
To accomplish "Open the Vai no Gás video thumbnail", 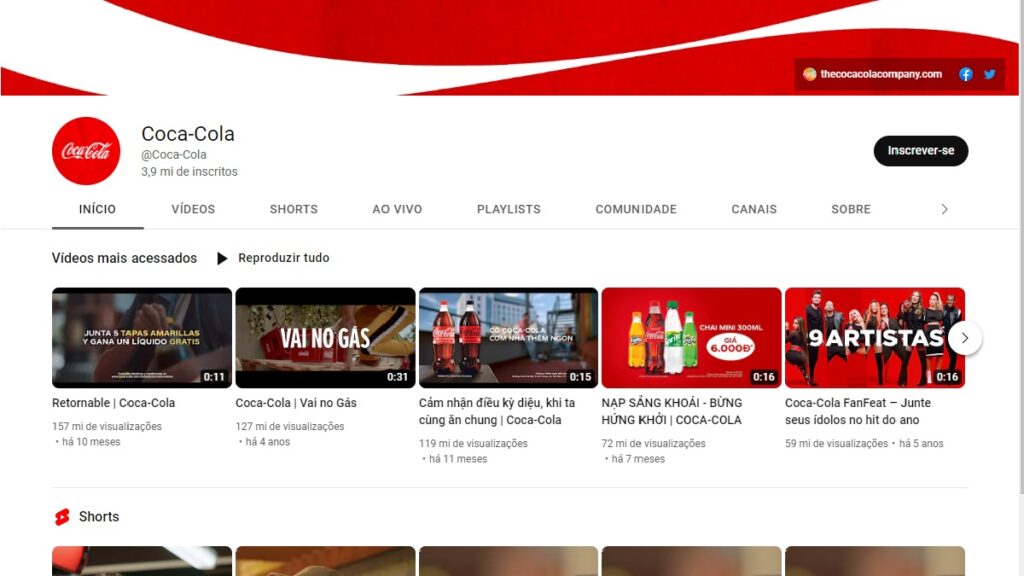I will pos(325,338).
